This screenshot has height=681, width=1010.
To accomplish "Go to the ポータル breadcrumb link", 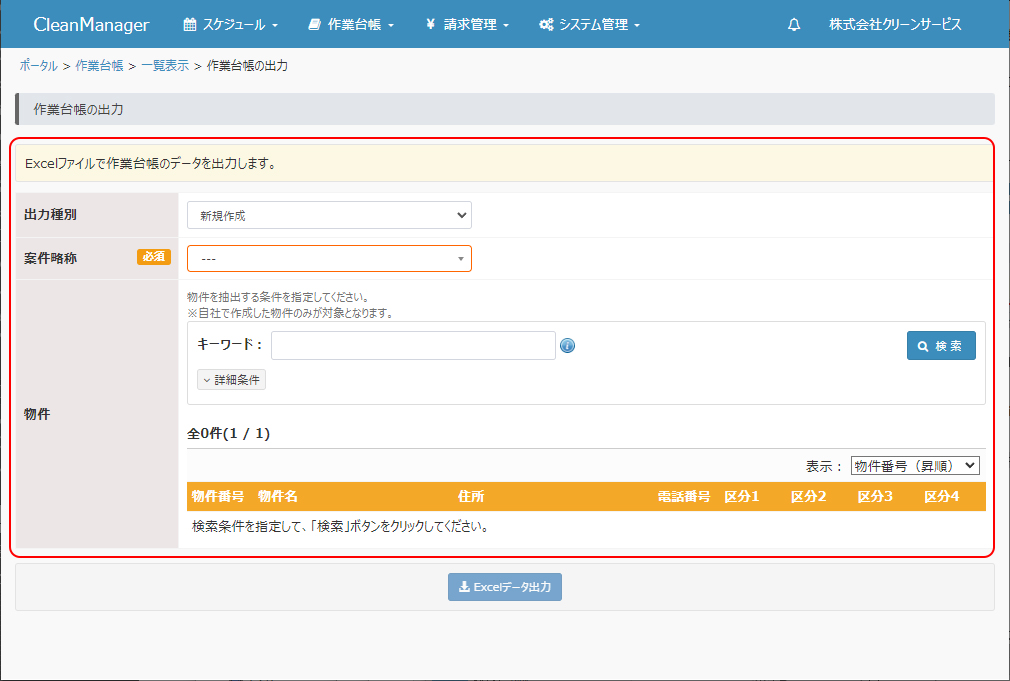I will coord(38,66).
